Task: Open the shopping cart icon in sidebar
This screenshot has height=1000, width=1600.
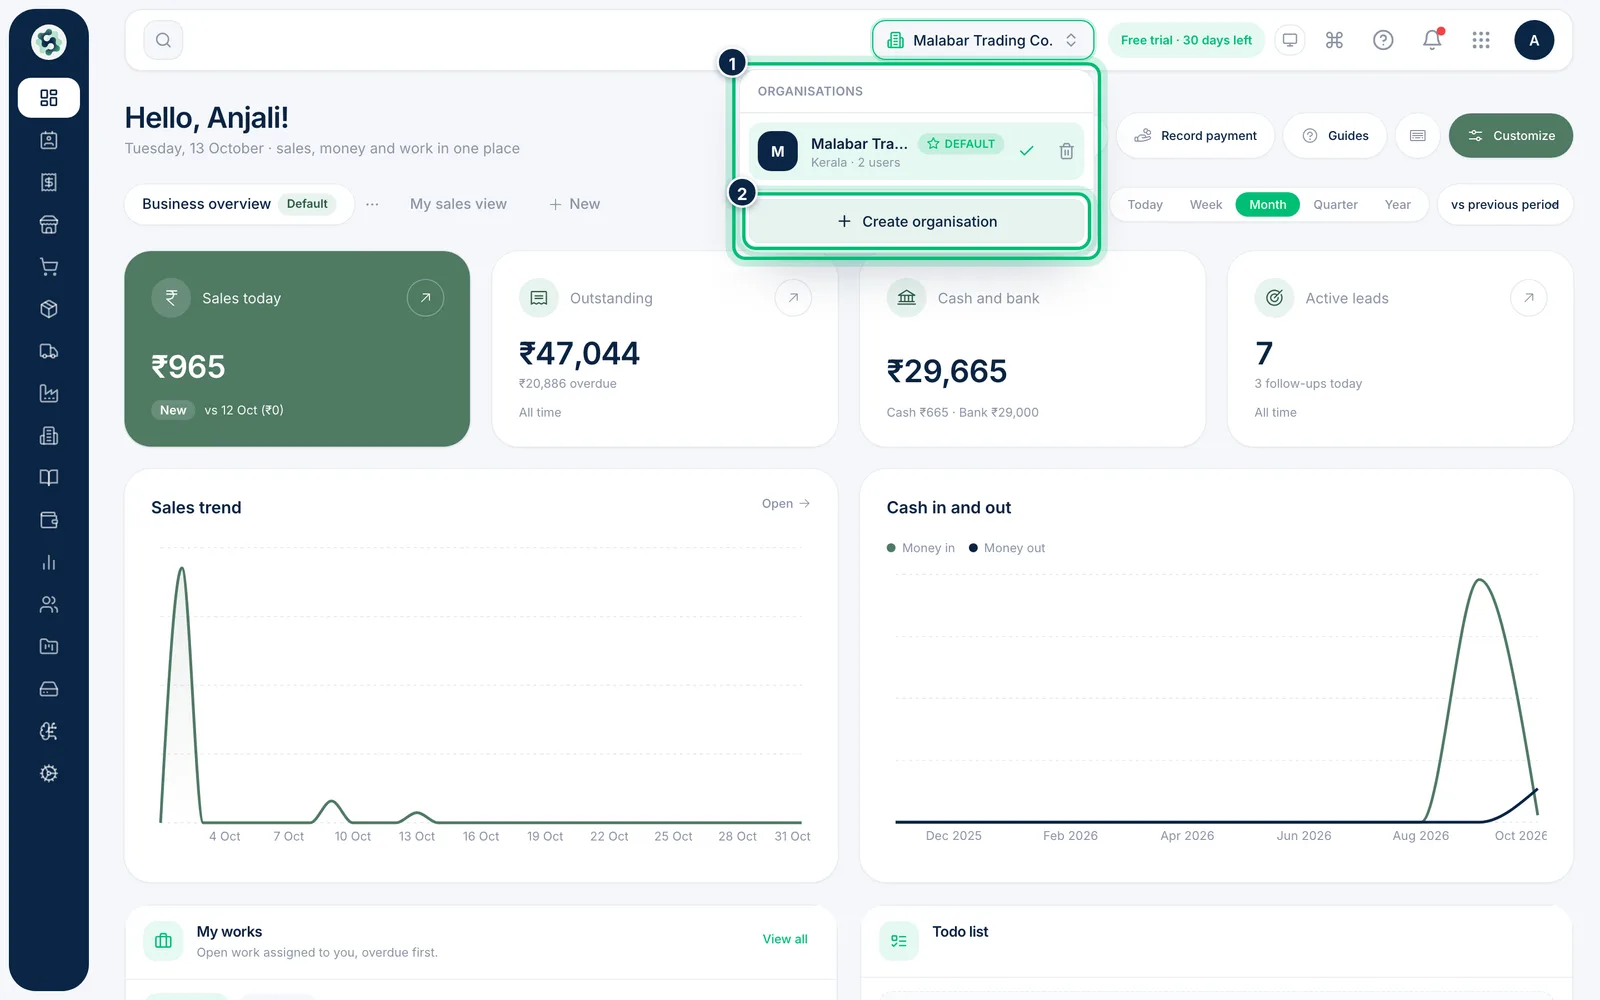Action: [48, 267]
